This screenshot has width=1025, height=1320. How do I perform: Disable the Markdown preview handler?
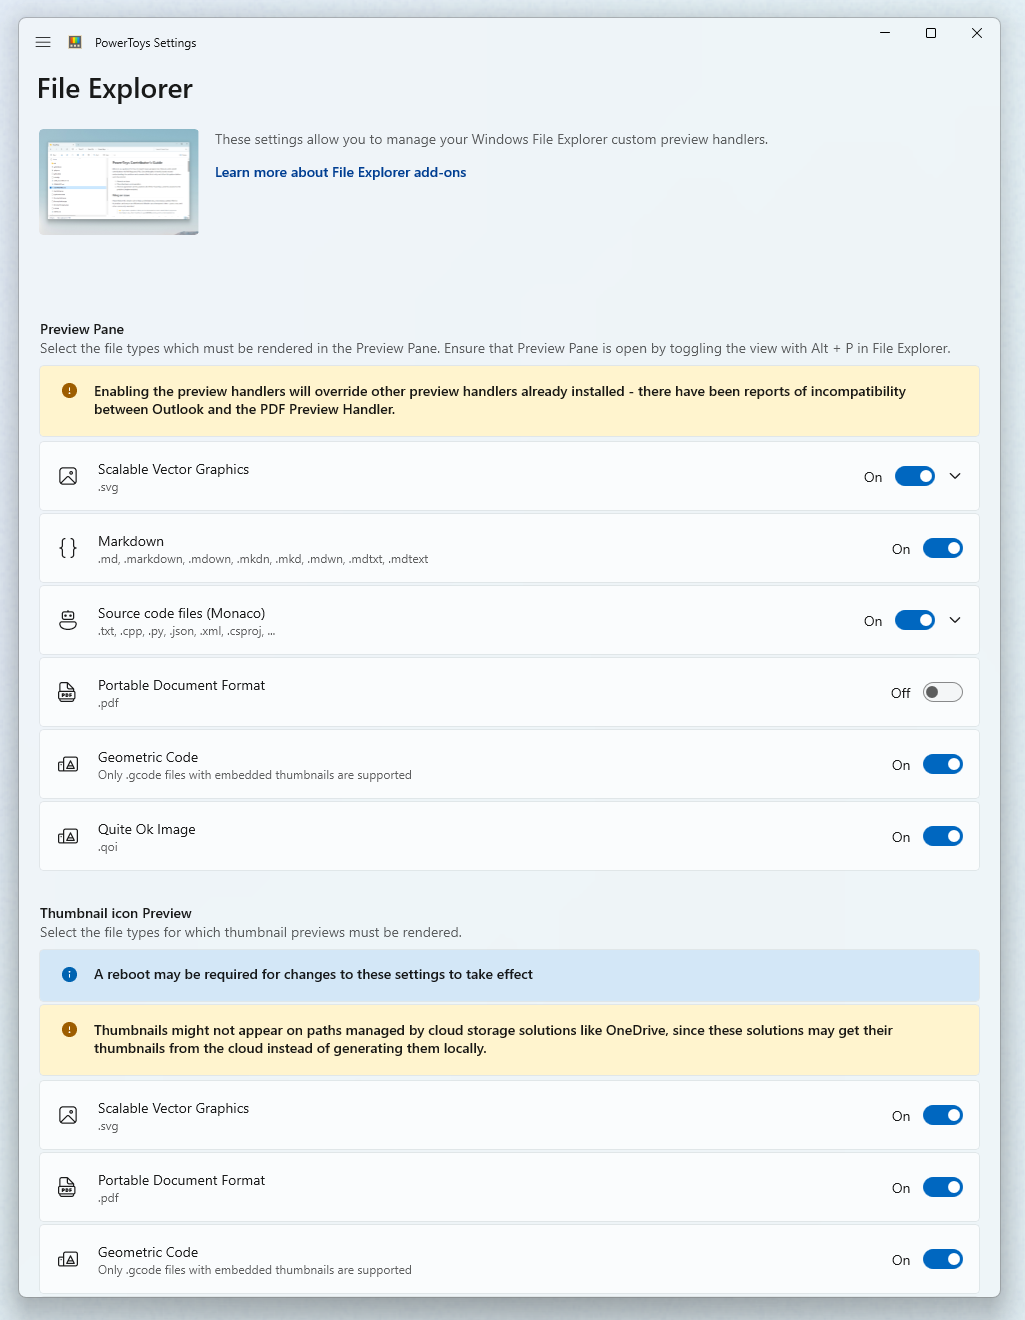942,548
